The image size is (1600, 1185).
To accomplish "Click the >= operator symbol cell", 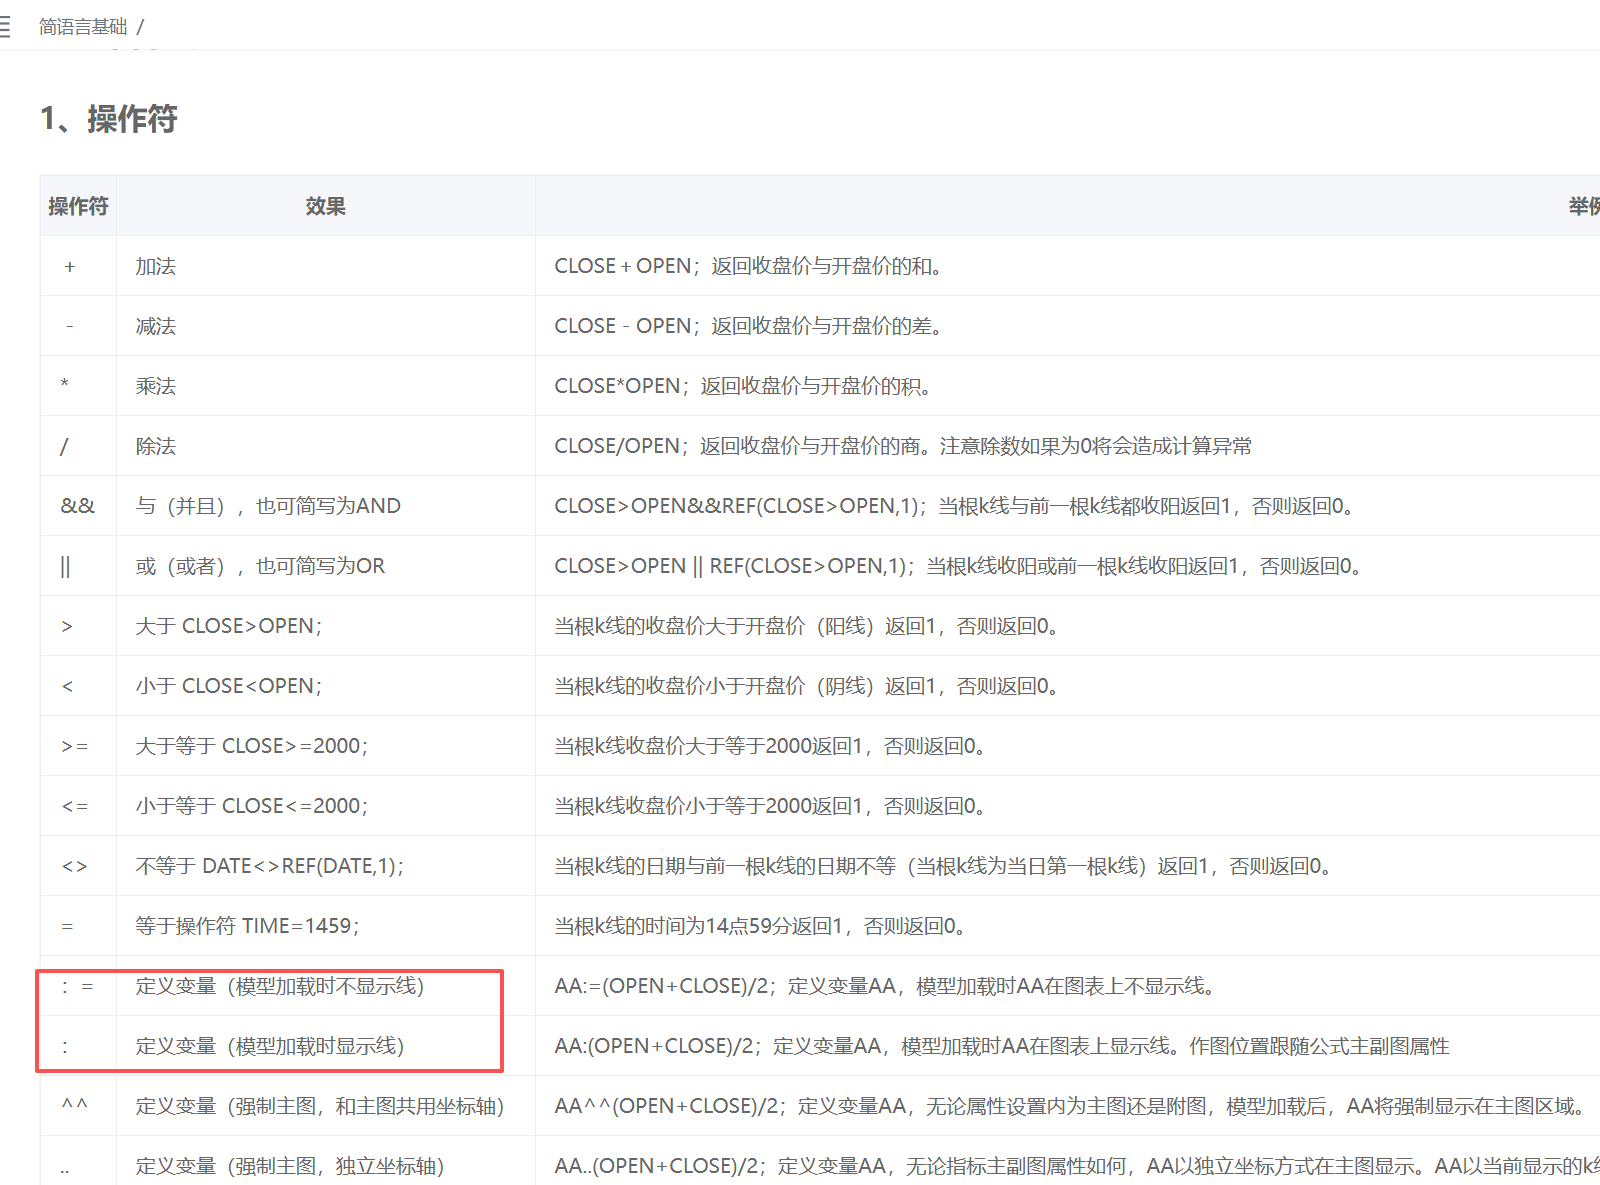I will point(75,746).
